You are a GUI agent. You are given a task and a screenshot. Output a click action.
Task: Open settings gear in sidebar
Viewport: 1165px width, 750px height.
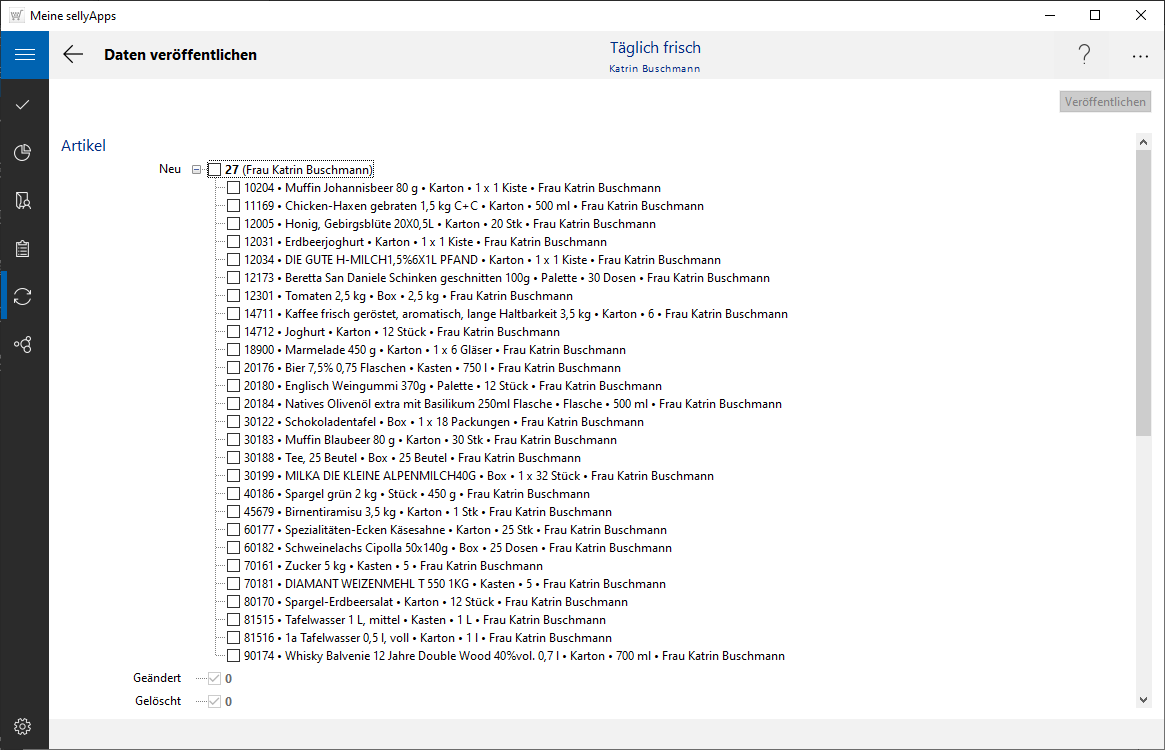pos(24,726)
